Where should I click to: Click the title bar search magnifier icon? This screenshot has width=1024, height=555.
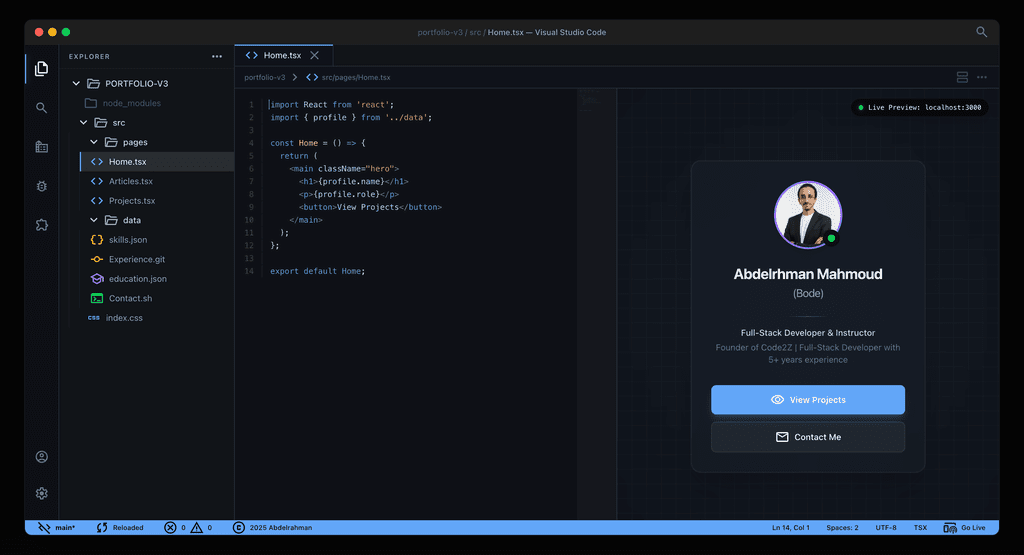coord(981,32)
